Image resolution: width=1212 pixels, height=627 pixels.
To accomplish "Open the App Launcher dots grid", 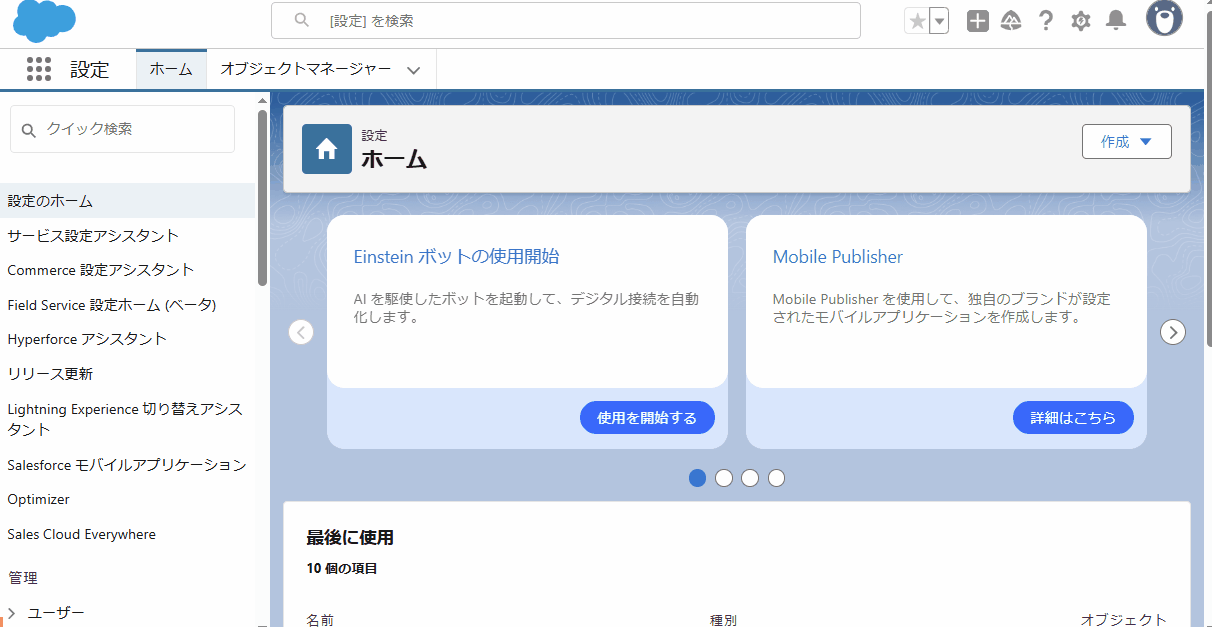I will click(39, 69).
